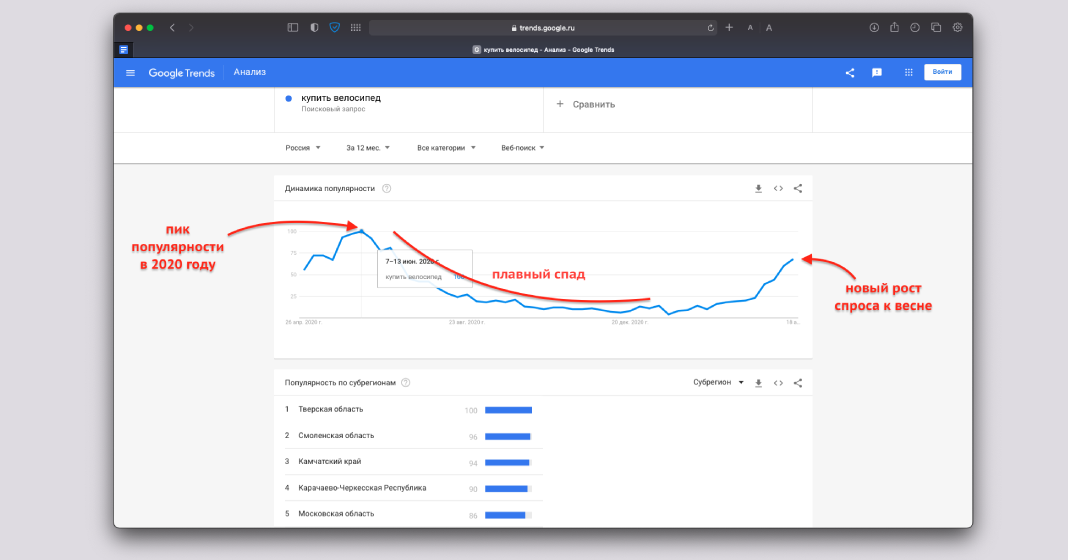Viewport: 1068px width, 560px height.
Task: Click the trends.google.ru address bar
Action: coord(542,28)
